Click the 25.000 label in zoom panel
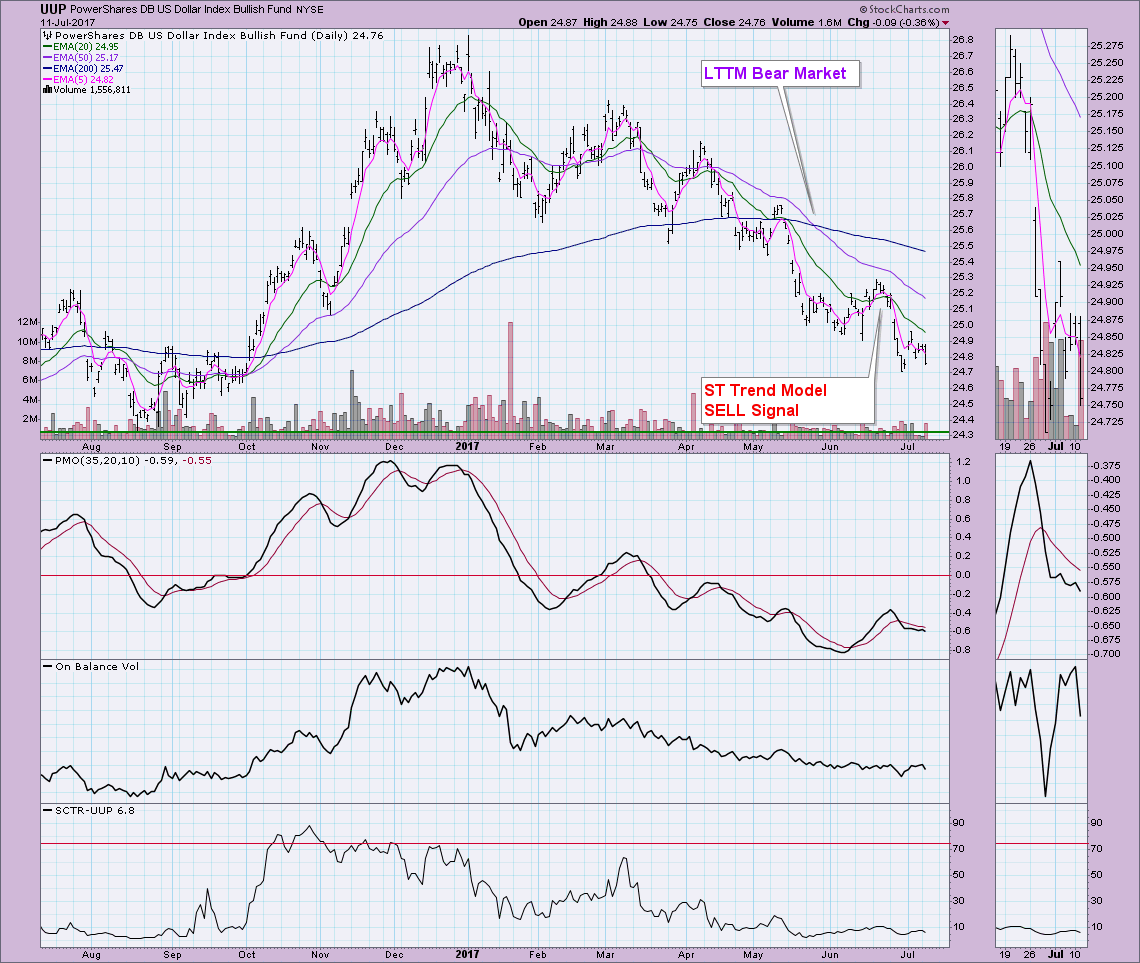The height and width of the screenshot is (963, 1140). click(1107, 233)
